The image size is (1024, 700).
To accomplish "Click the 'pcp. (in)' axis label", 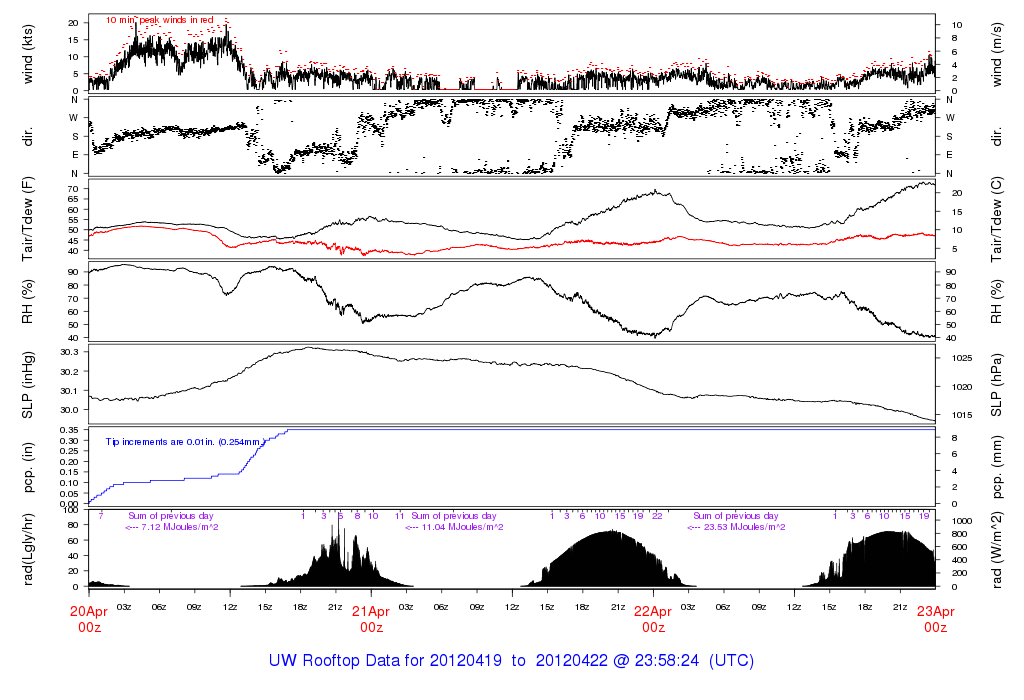I will pos(27,468).
